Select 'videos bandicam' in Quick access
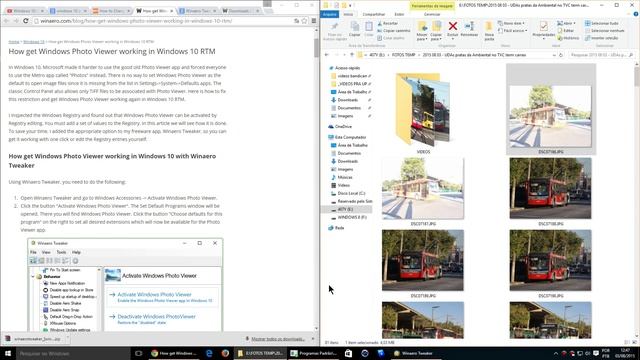The image size is (640, 360). pos(352,76)
